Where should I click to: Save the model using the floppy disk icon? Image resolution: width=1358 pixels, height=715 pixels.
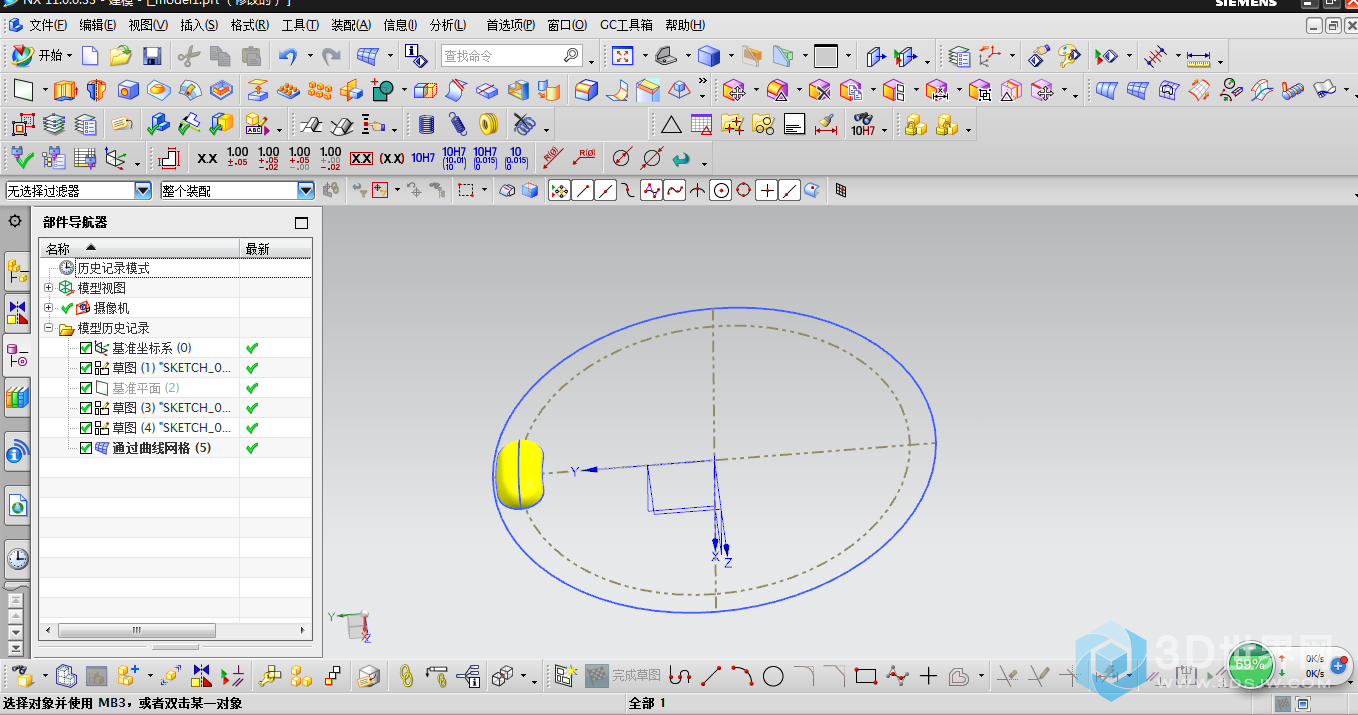pos(152,56)
